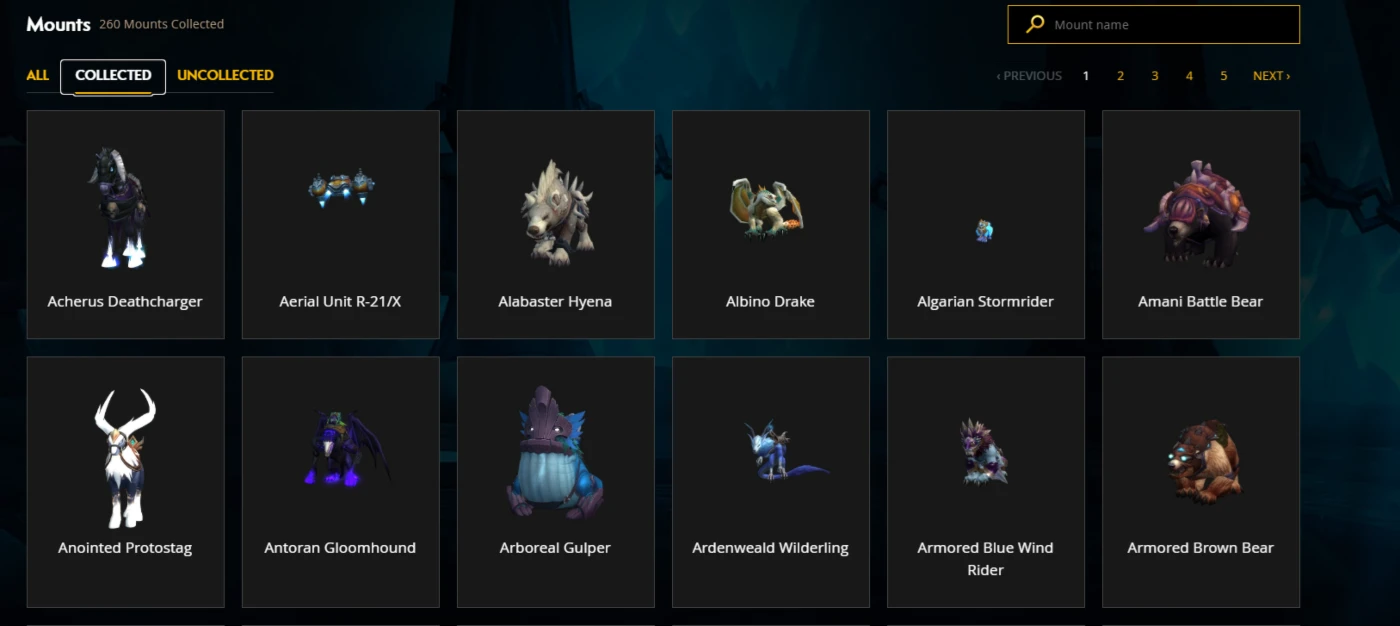
Task: Click the NEXT page link
Action: (x=1271, y=76)
